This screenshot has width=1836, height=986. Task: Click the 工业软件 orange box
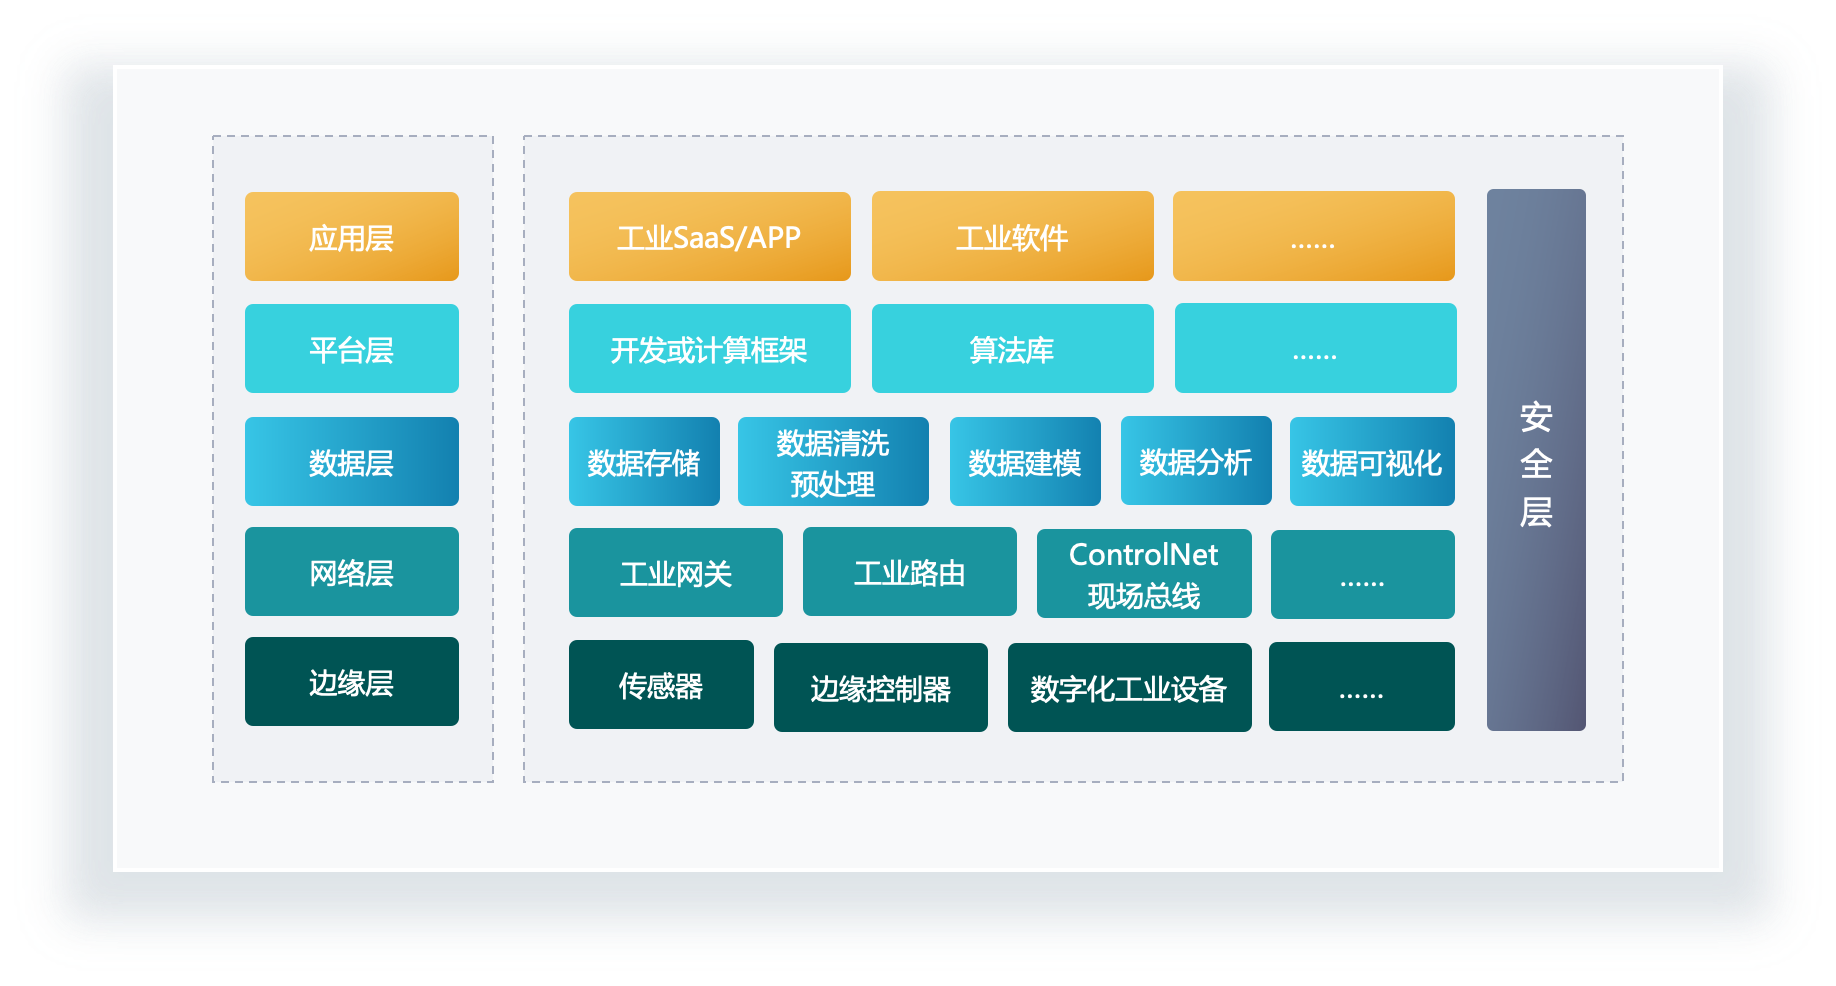click(1012, 237)
